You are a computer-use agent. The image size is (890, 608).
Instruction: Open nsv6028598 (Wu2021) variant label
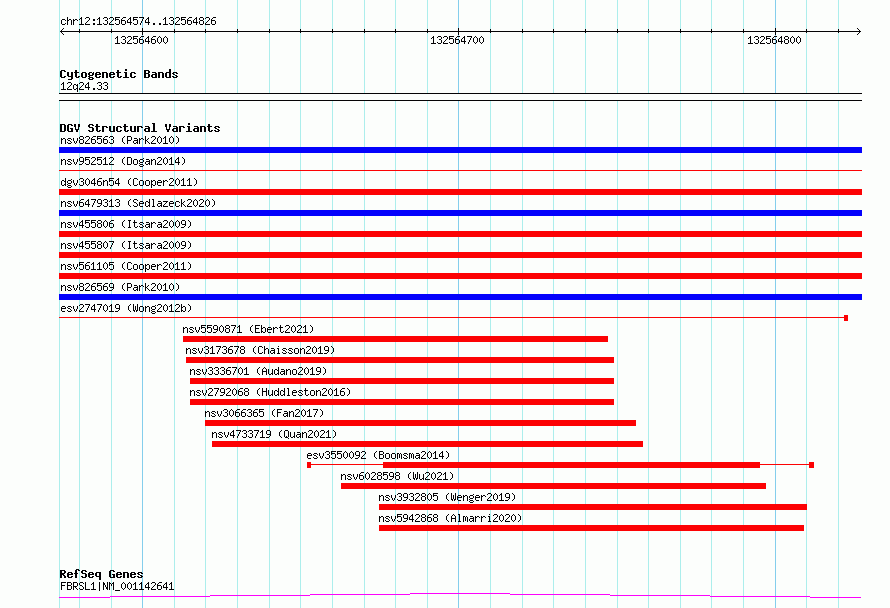click(397, 476)
